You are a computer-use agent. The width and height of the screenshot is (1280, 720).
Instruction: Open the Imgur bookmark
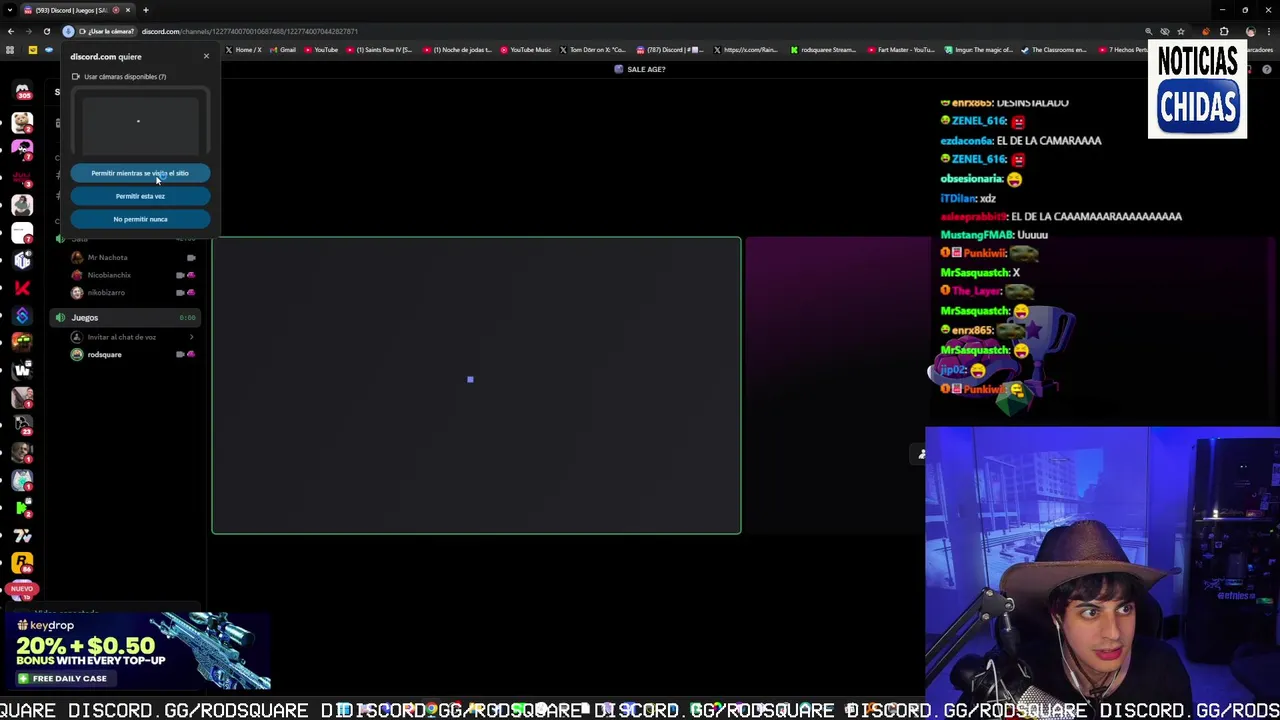click(x=979, y=50)
